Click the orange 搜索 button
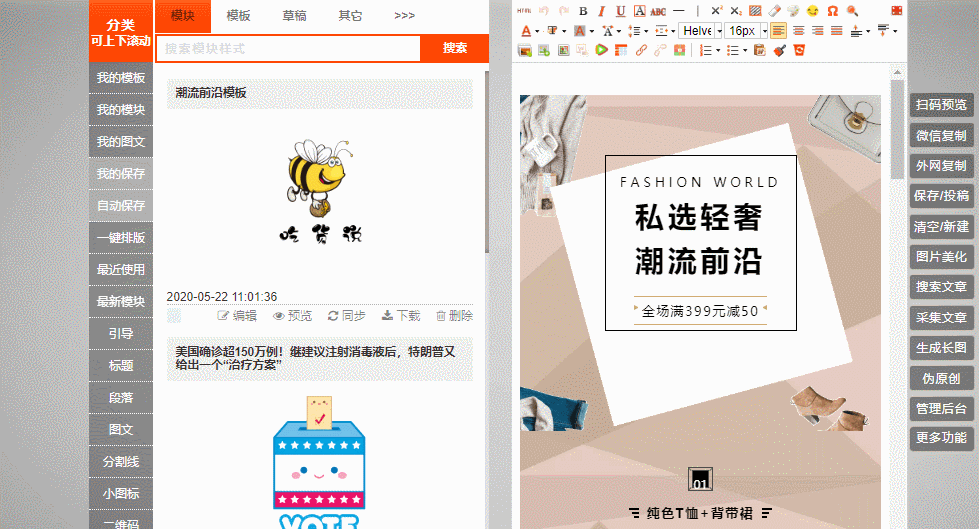The image size is (979, 529). (x=455, y=48)
